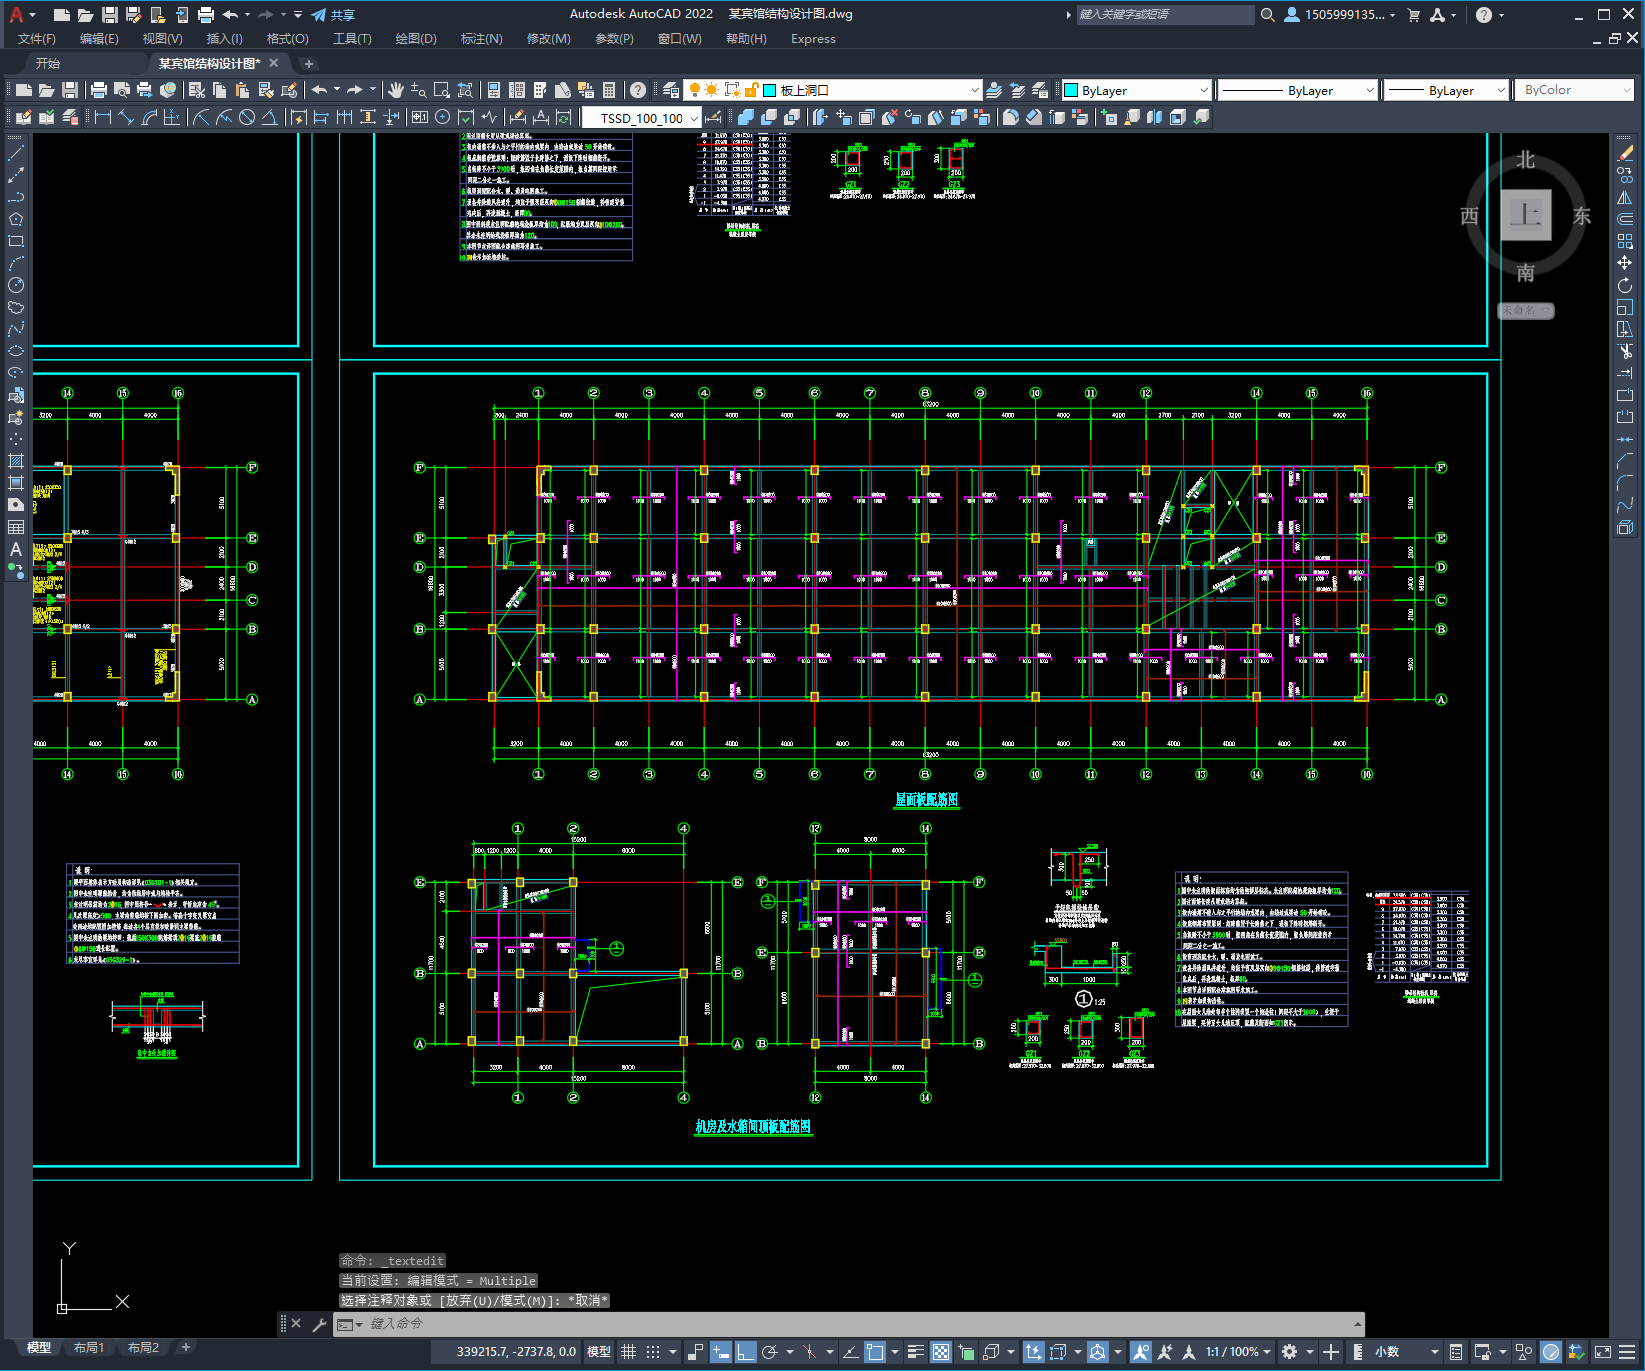Click the linear dimension tool icon

coord(102,117)
